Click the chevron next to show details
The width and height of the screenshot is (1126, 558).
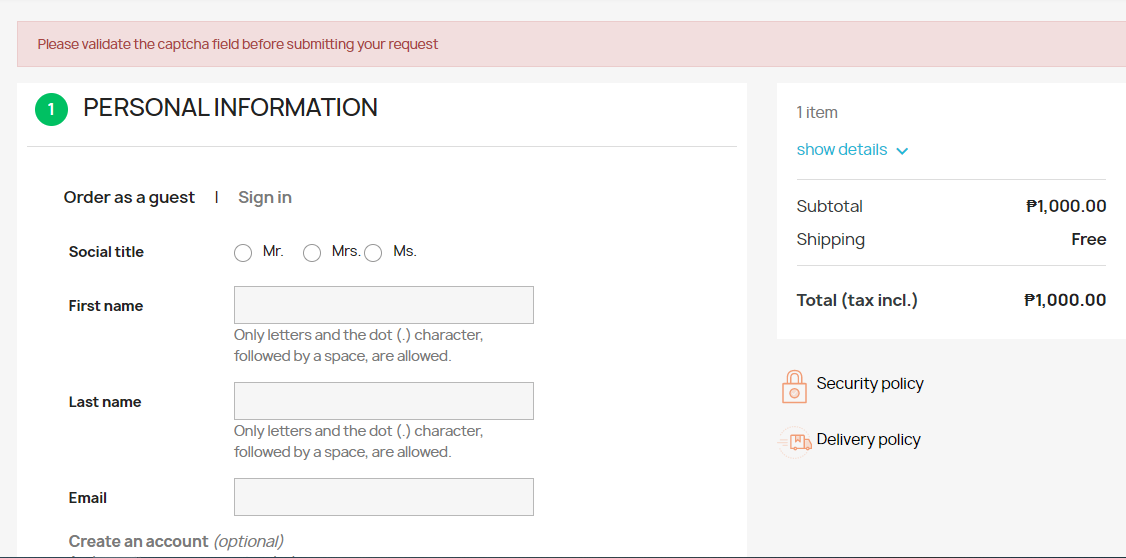(903, 151)
